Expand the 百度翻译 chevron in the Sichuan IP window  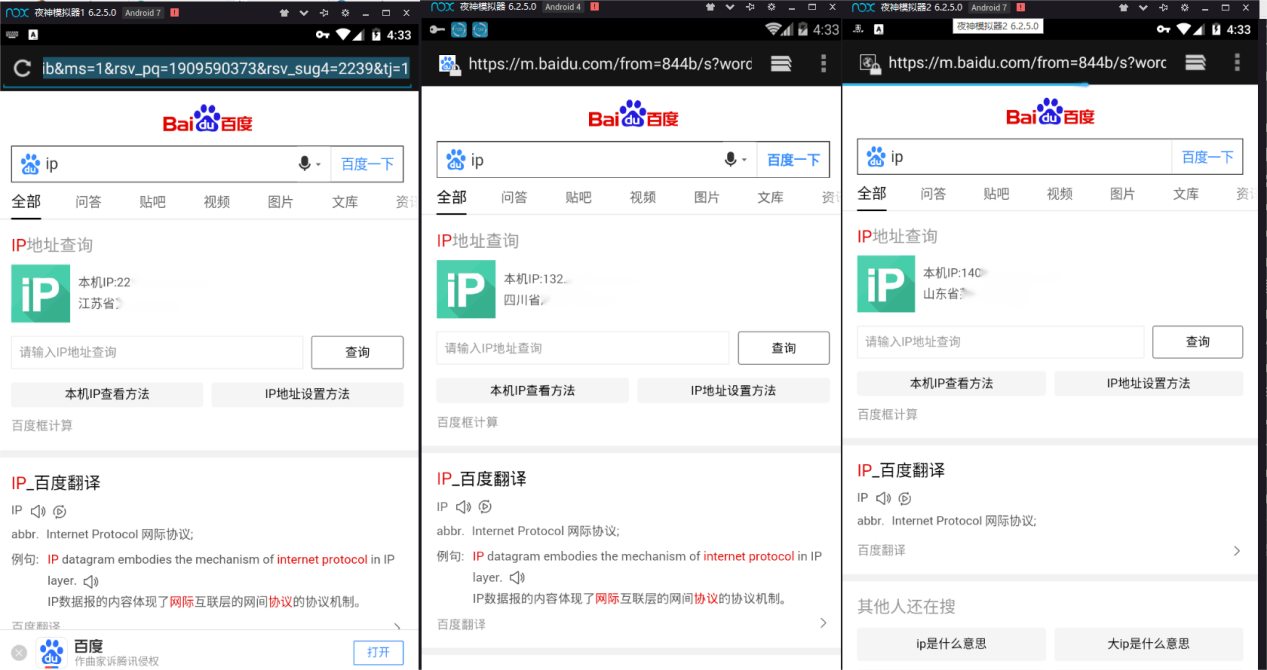click(823, 623)
